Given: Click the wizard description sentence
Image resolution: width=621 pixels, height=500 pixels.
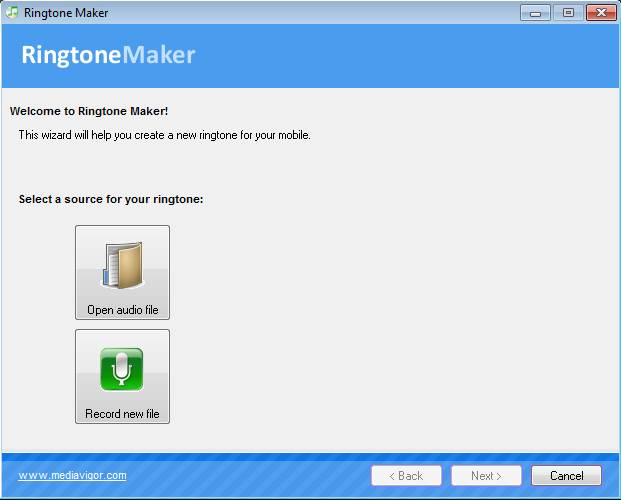Looking at the screenshot, I should click(x=165, y=135).
